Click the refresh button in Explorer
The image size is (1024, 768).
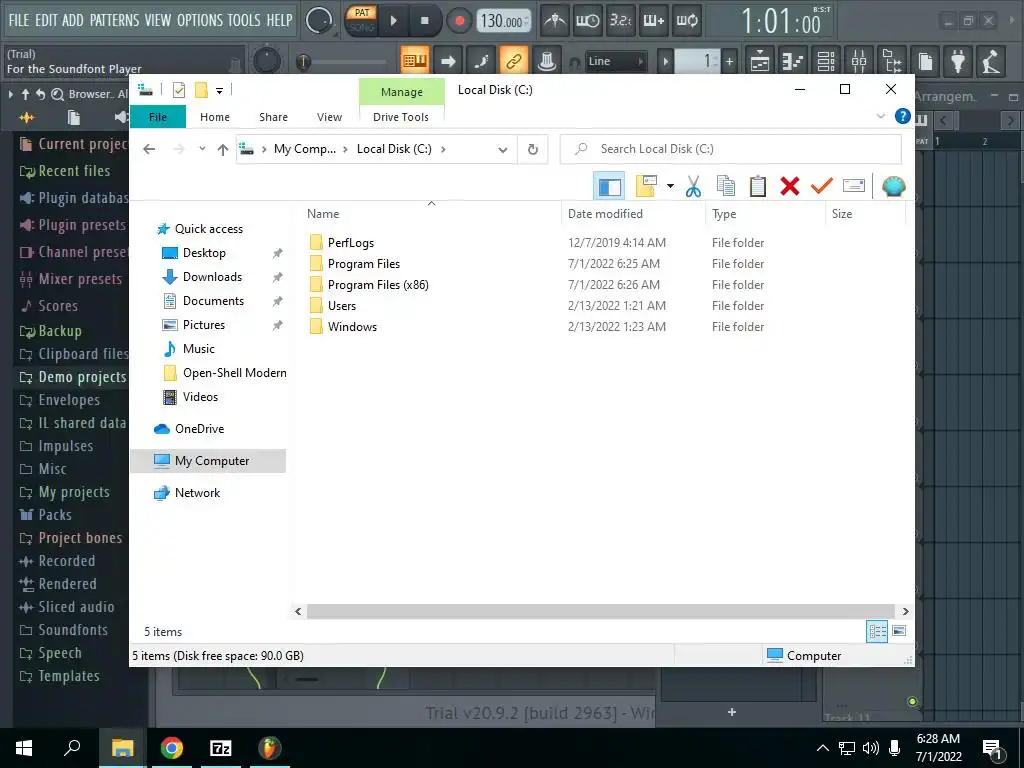(533, 150)
